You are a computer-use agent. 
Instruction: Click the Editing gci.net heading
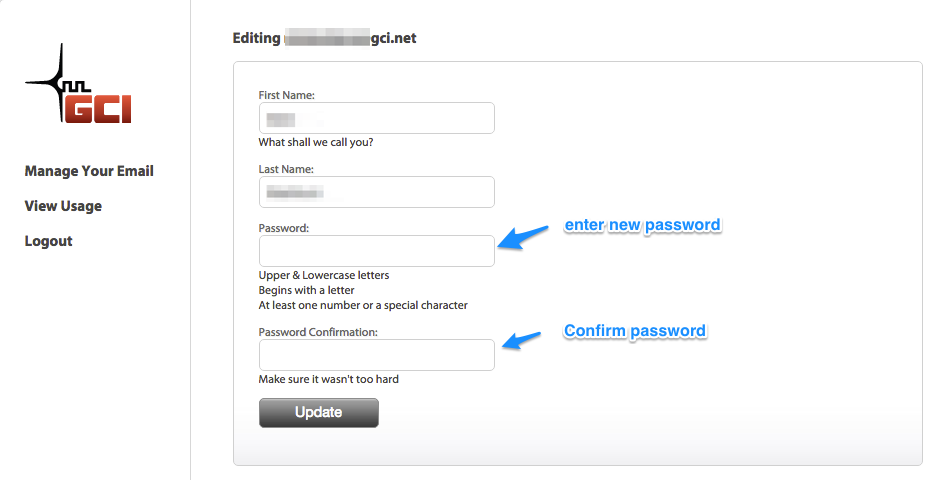[324, 38]
